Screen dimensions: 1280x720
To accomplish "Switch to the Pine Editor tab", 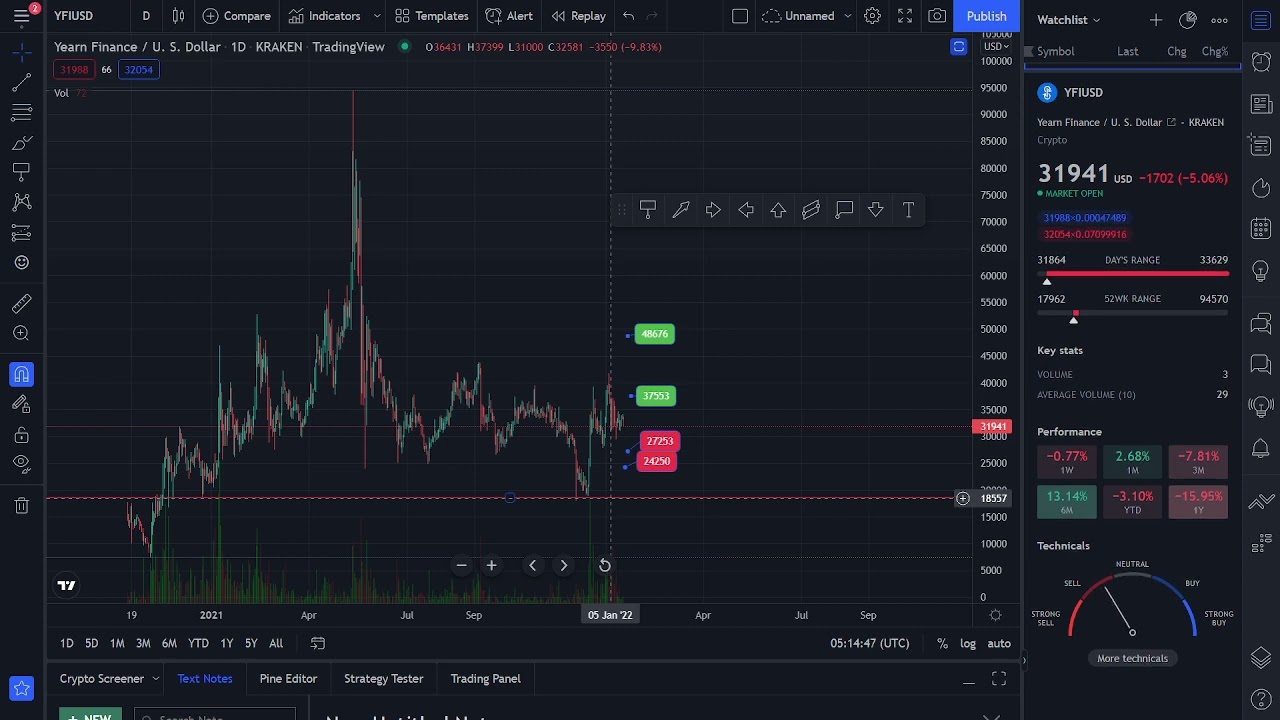I will coord(288,678).
